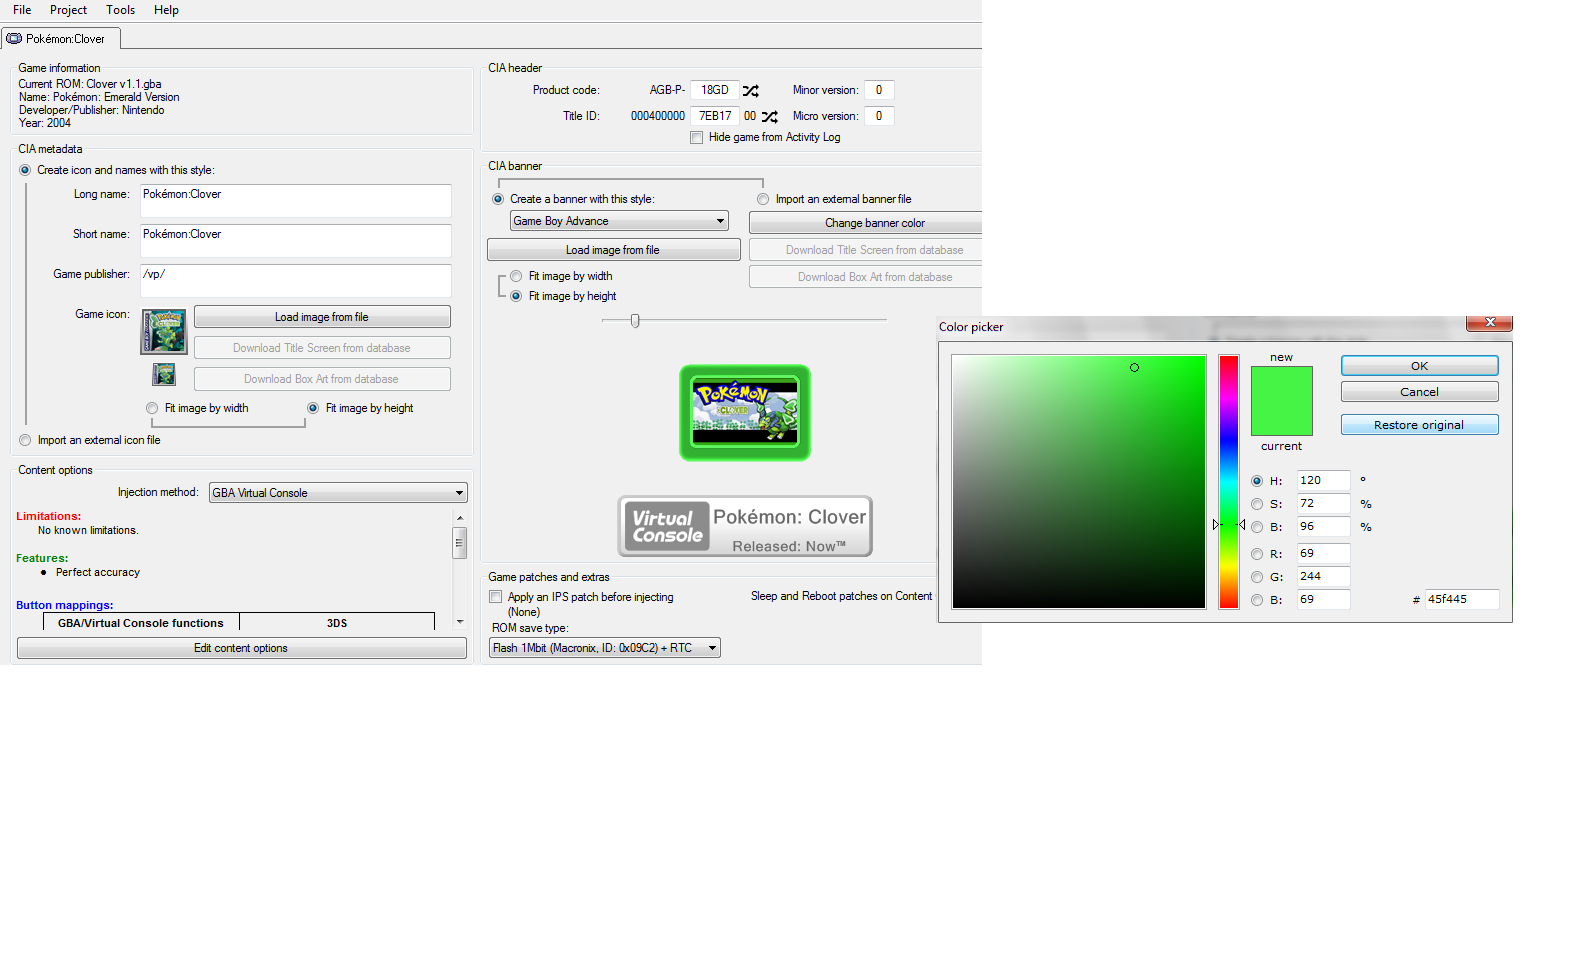
Task: Click the Pokémon banner preview image
Action: 745,413
